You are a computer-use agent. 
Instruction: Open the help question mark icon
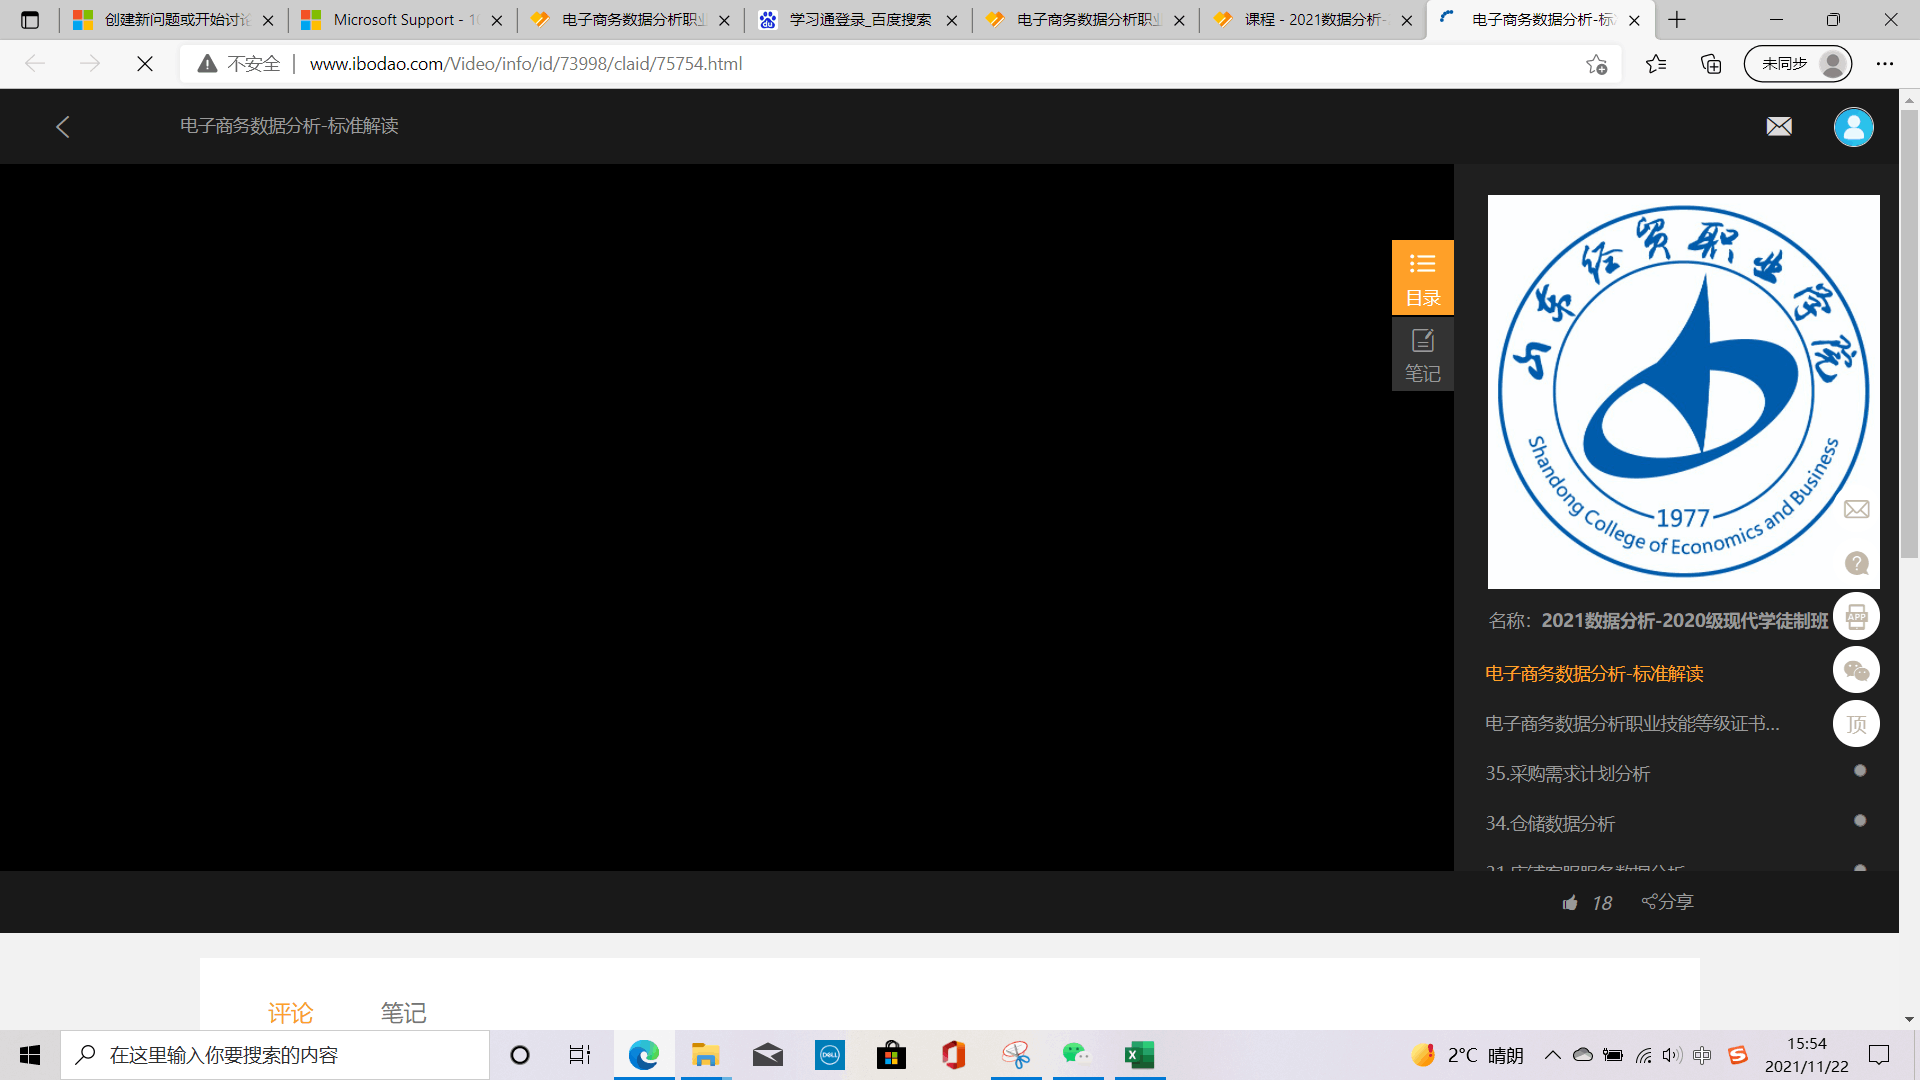click(1856, 563)
